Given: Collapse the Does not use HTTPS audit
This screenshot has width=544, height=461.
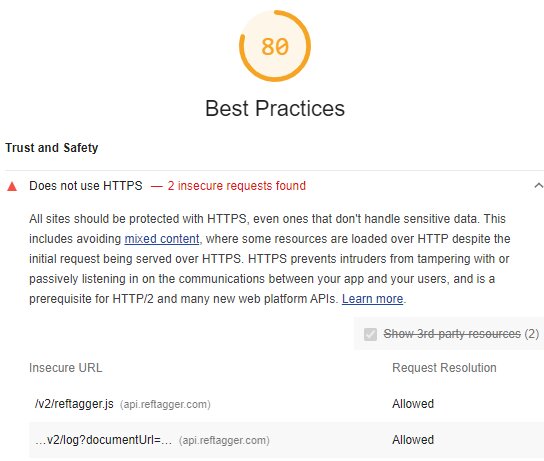Looking at the screenshot, I should tap(538, 186).
